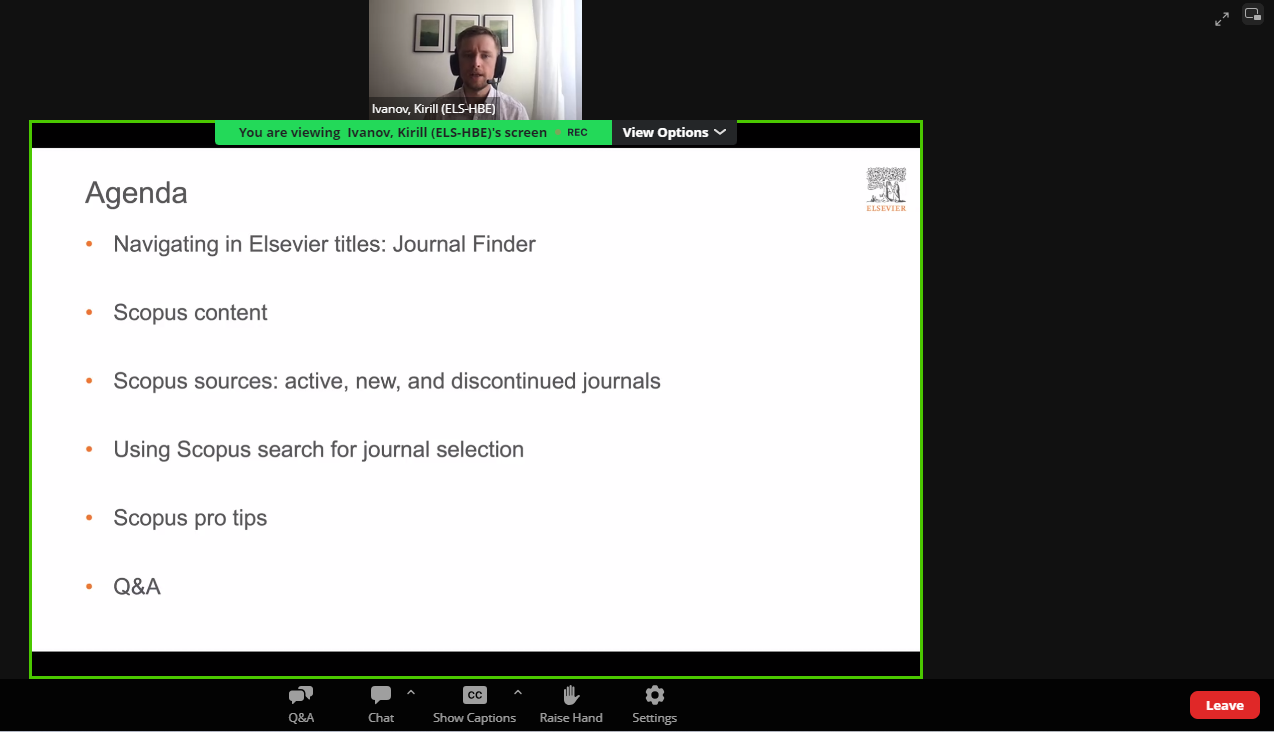This screenshot has height=732, width=1274.
Task: Click 'Navigating in Elsevier titles: Journal Finder'
Action: 324,244
